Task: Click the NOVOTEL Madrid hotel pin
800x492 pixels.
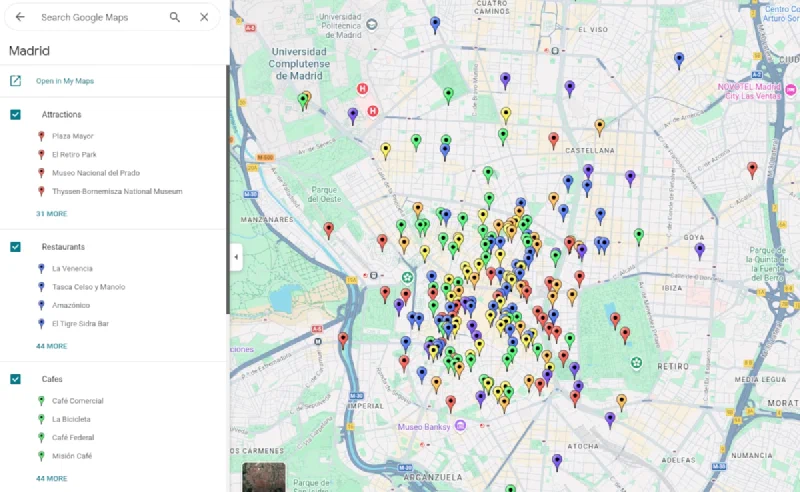Action: (791, 90)
